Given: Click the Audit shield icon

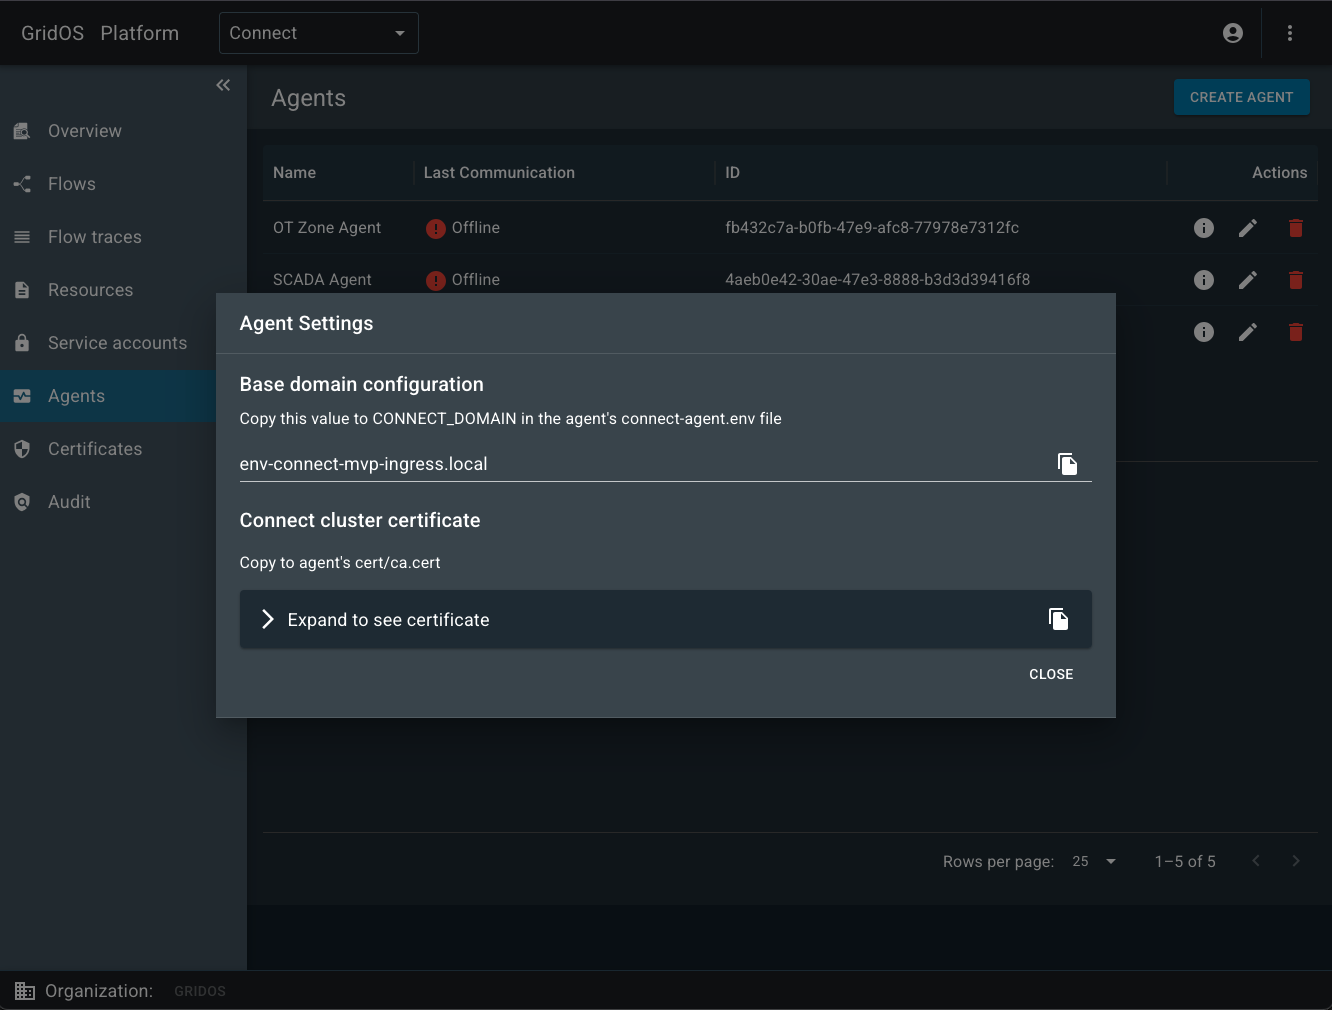Looking at the screenshot, I should point(22,502).
